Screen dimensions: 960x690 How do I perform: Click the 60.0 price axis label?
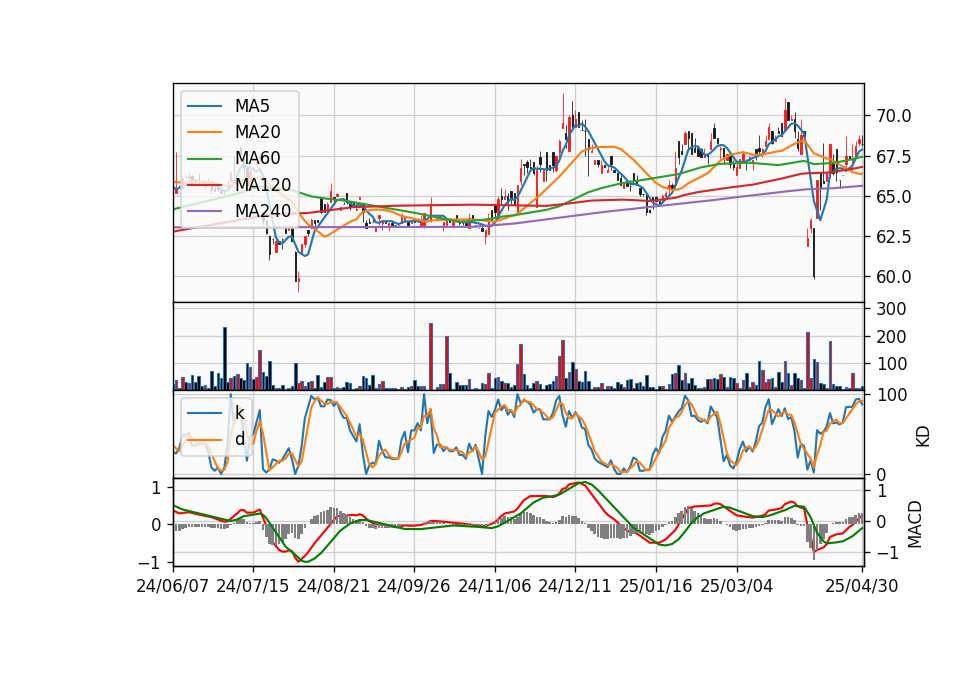pos(894,277)
